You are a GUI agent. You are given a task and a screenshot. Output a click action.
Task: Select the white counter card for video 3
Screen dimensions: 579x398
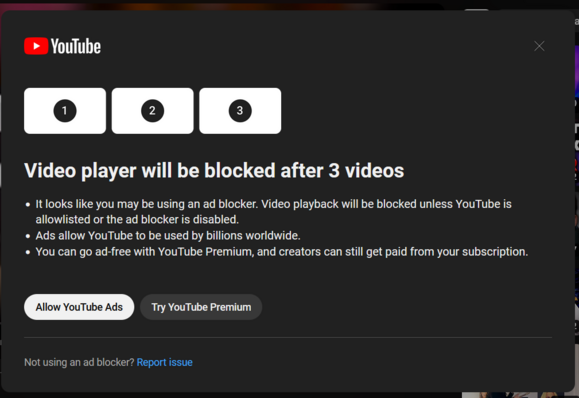(240, 111)
